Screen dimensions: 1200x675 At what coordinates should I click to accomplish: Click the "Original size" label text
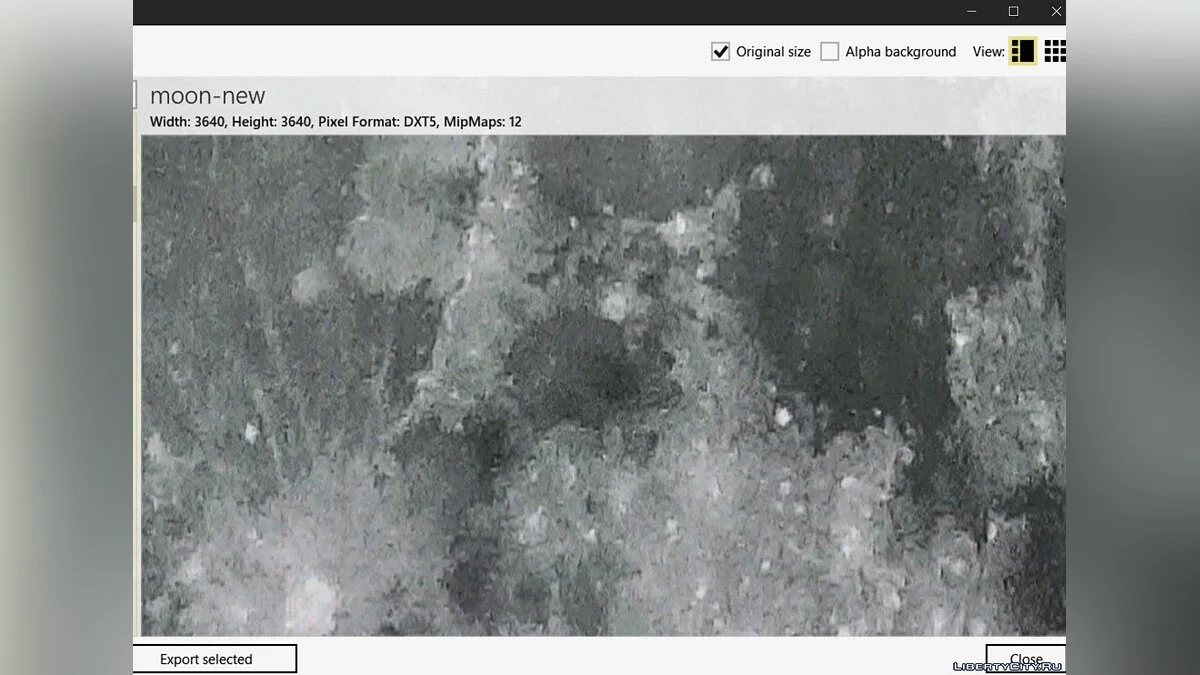point(773,52)
